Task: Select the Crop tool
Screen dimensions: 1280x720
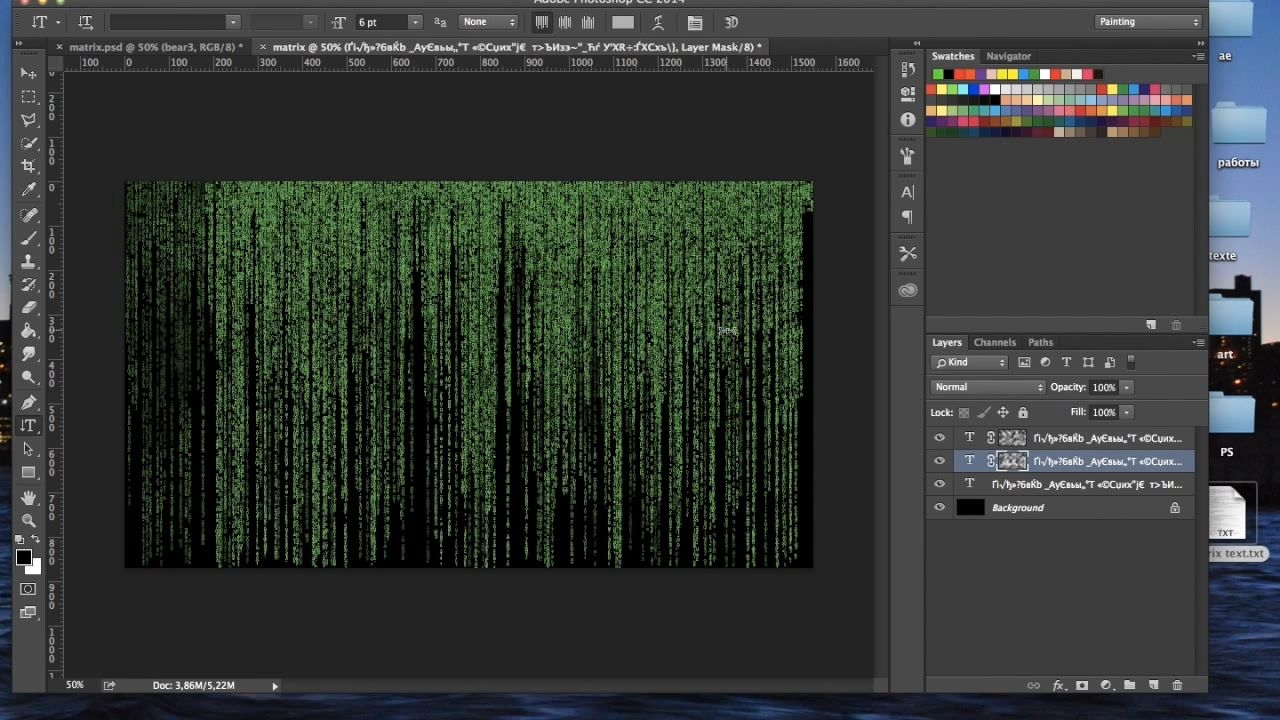Action: (x=28, y=166)
